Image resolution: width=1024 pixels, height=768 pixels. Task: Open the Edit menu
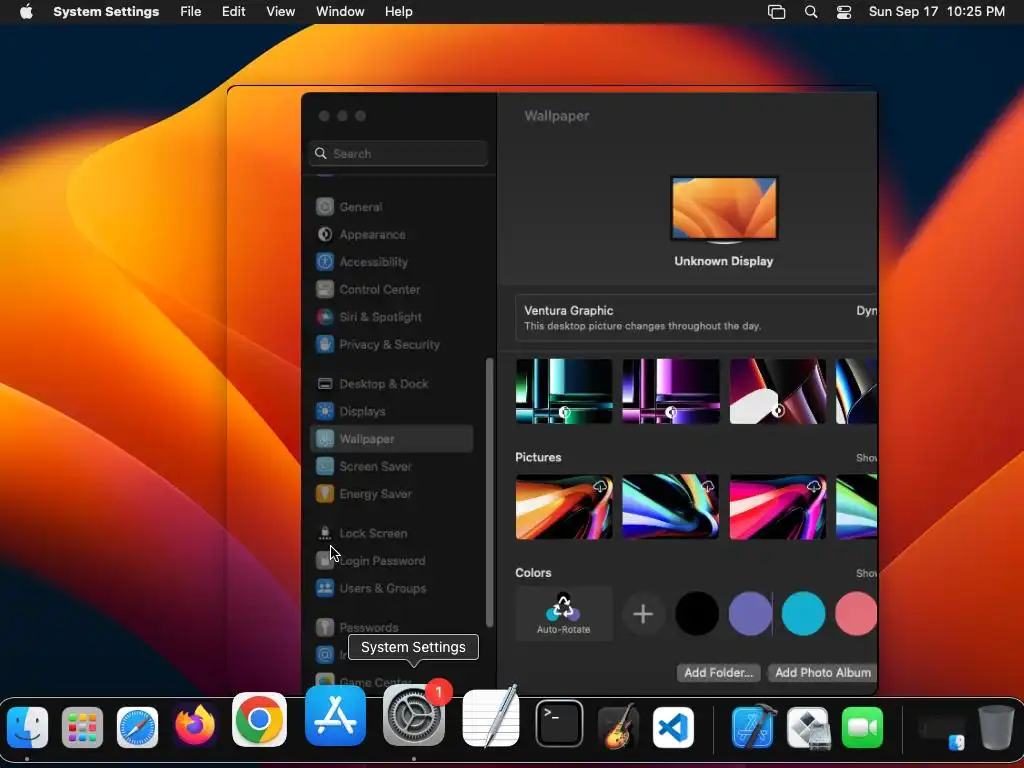tap(233, 12)
